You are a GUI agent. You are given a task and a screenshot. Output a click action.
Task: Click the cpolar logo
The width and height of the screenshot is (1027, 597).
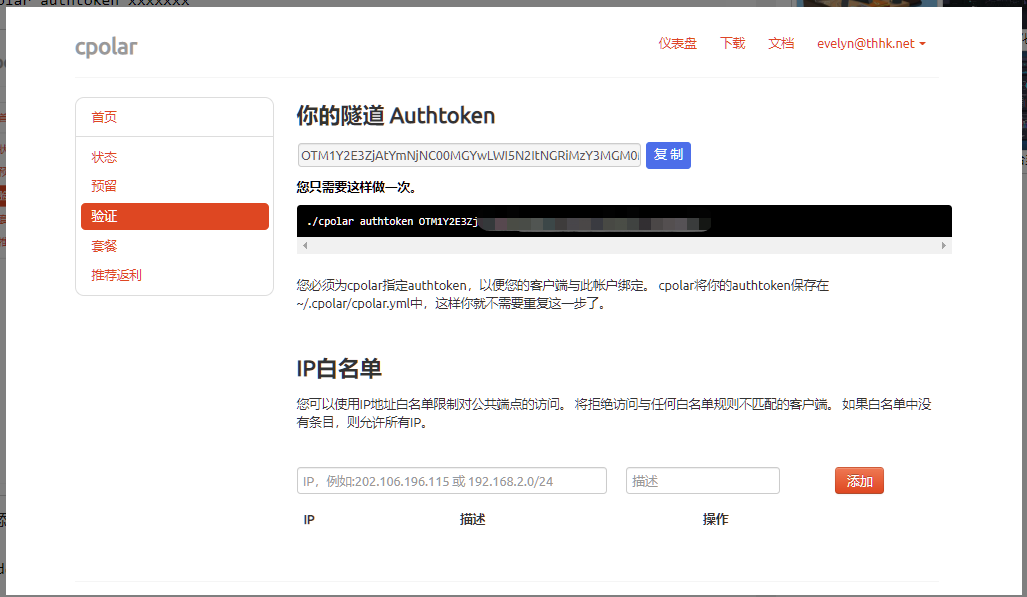(x=106, y=46)
